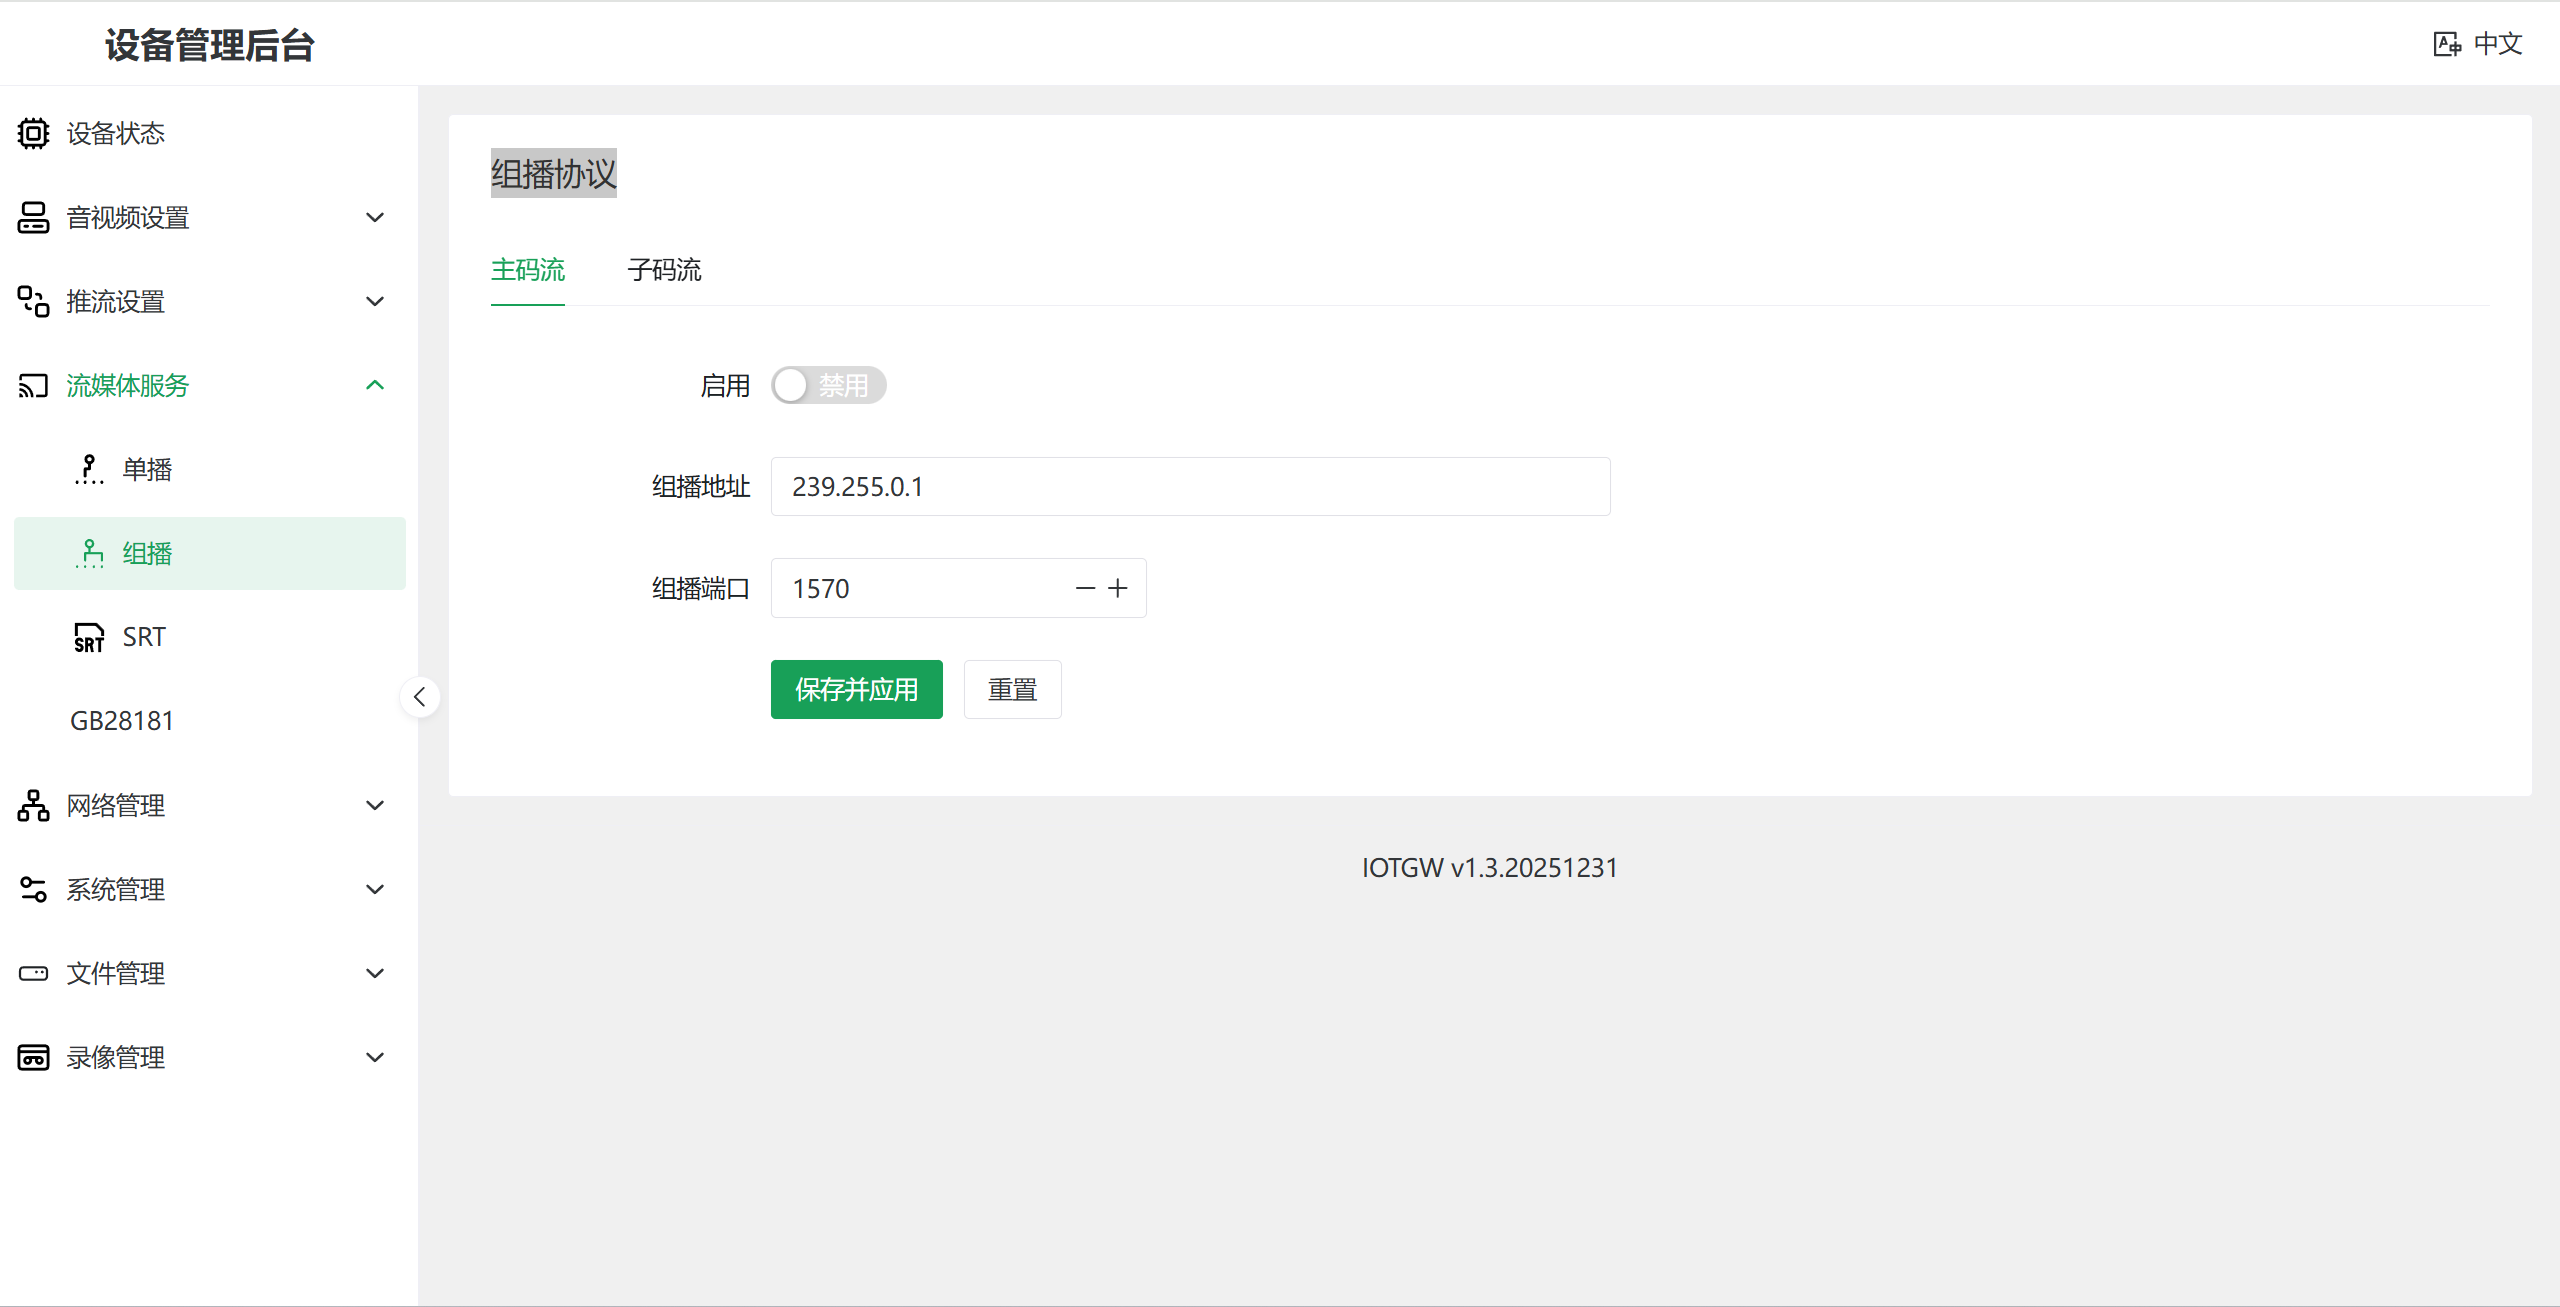Click the 音视频设置 sidebar icon

[33, 217]
